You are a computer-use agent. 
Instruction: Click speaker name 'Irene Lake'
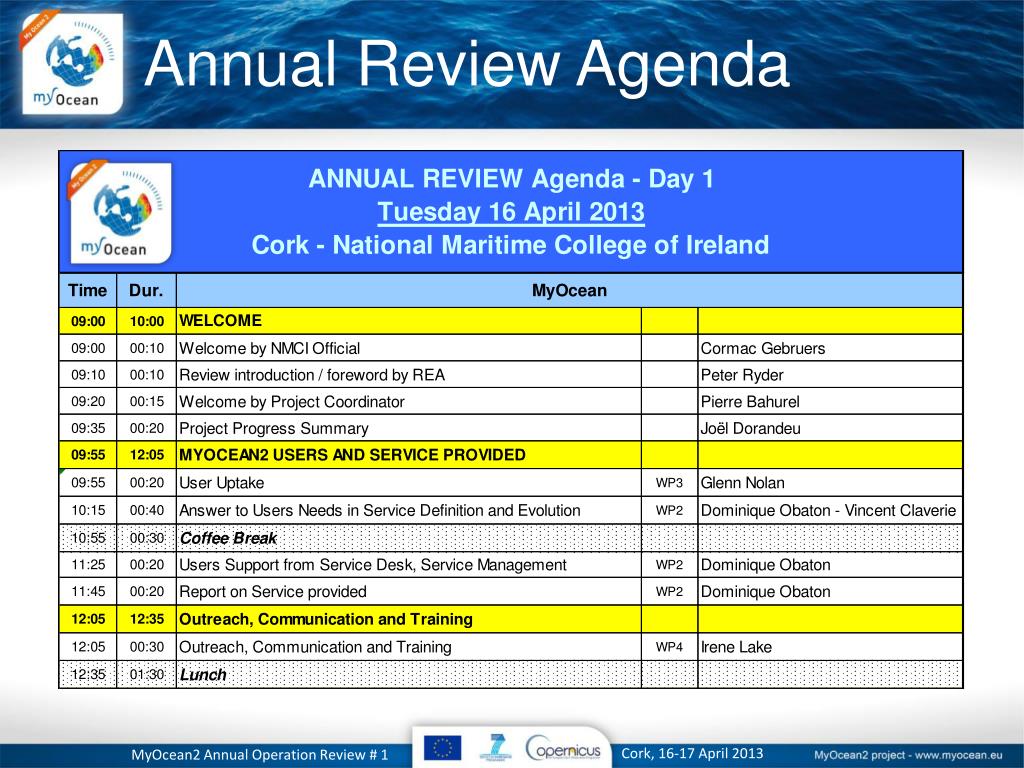736,647
